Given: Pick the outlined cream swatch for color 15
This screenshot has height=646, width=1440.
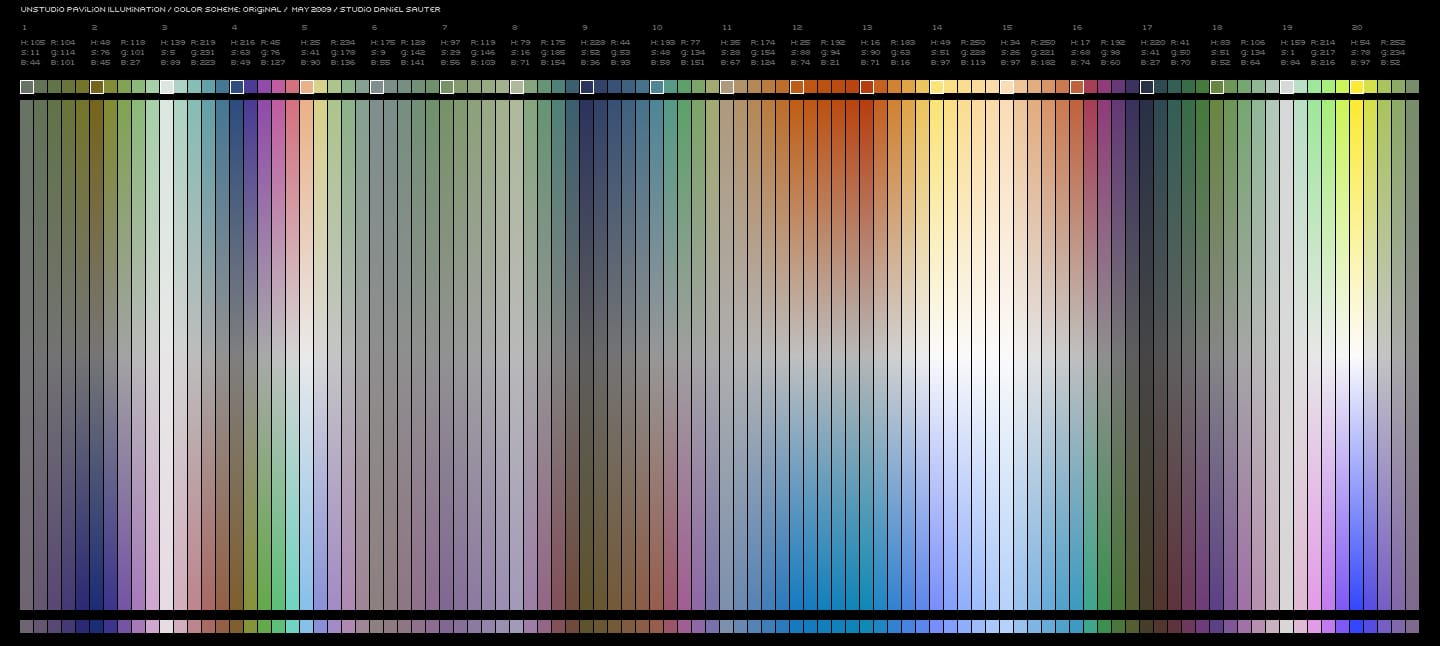Looking at the screenshot, I should pyautogui.click(x=1007, y=87).
